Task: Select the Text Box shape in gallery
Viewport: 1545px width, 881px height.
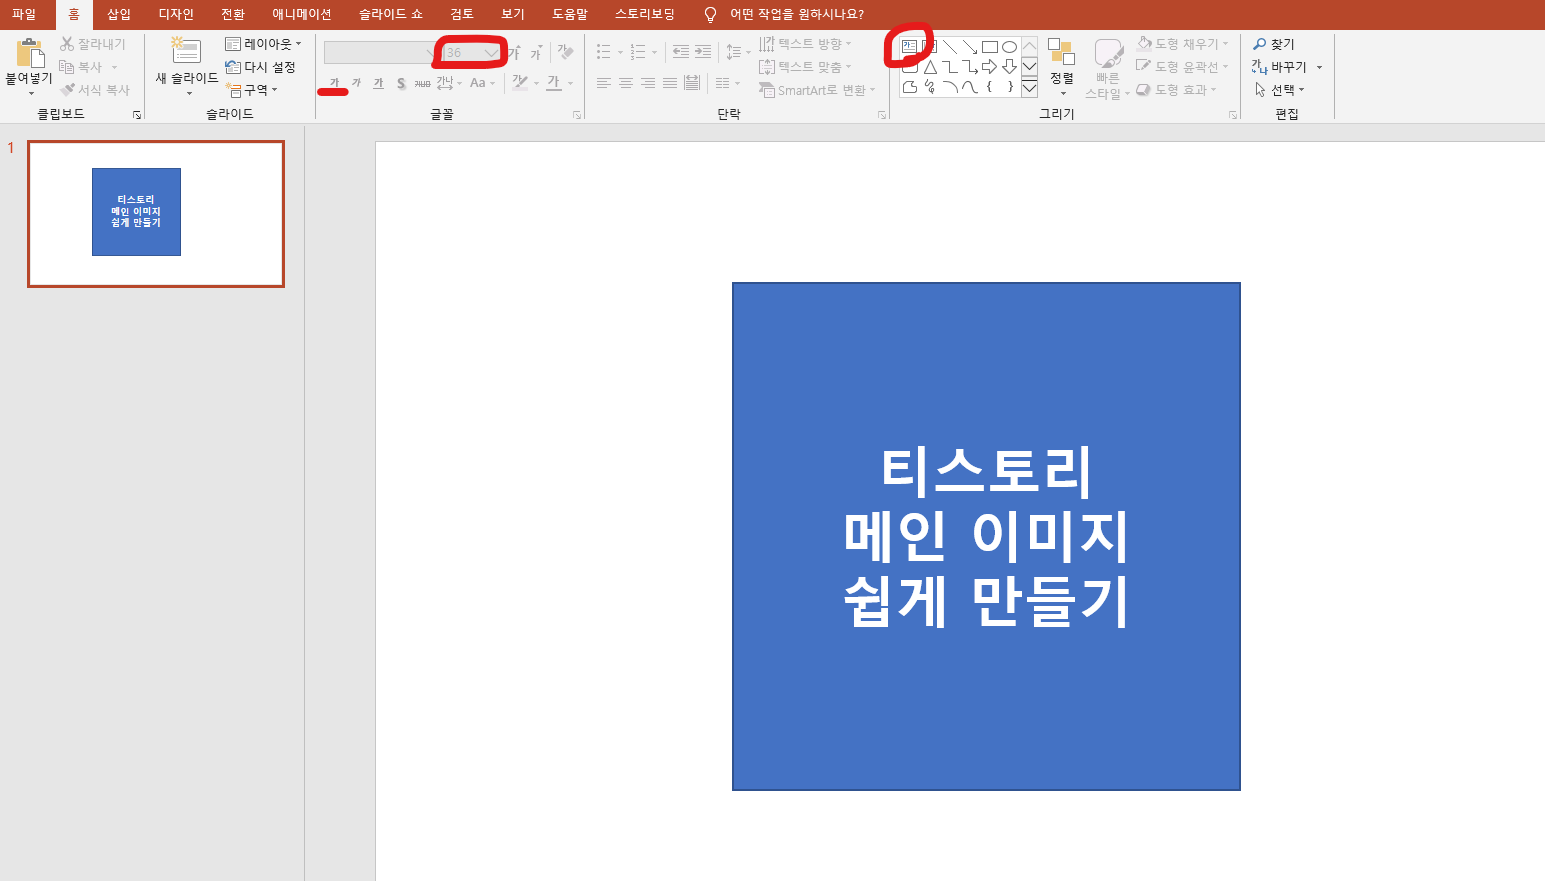Action: click(x=909, y=47)
